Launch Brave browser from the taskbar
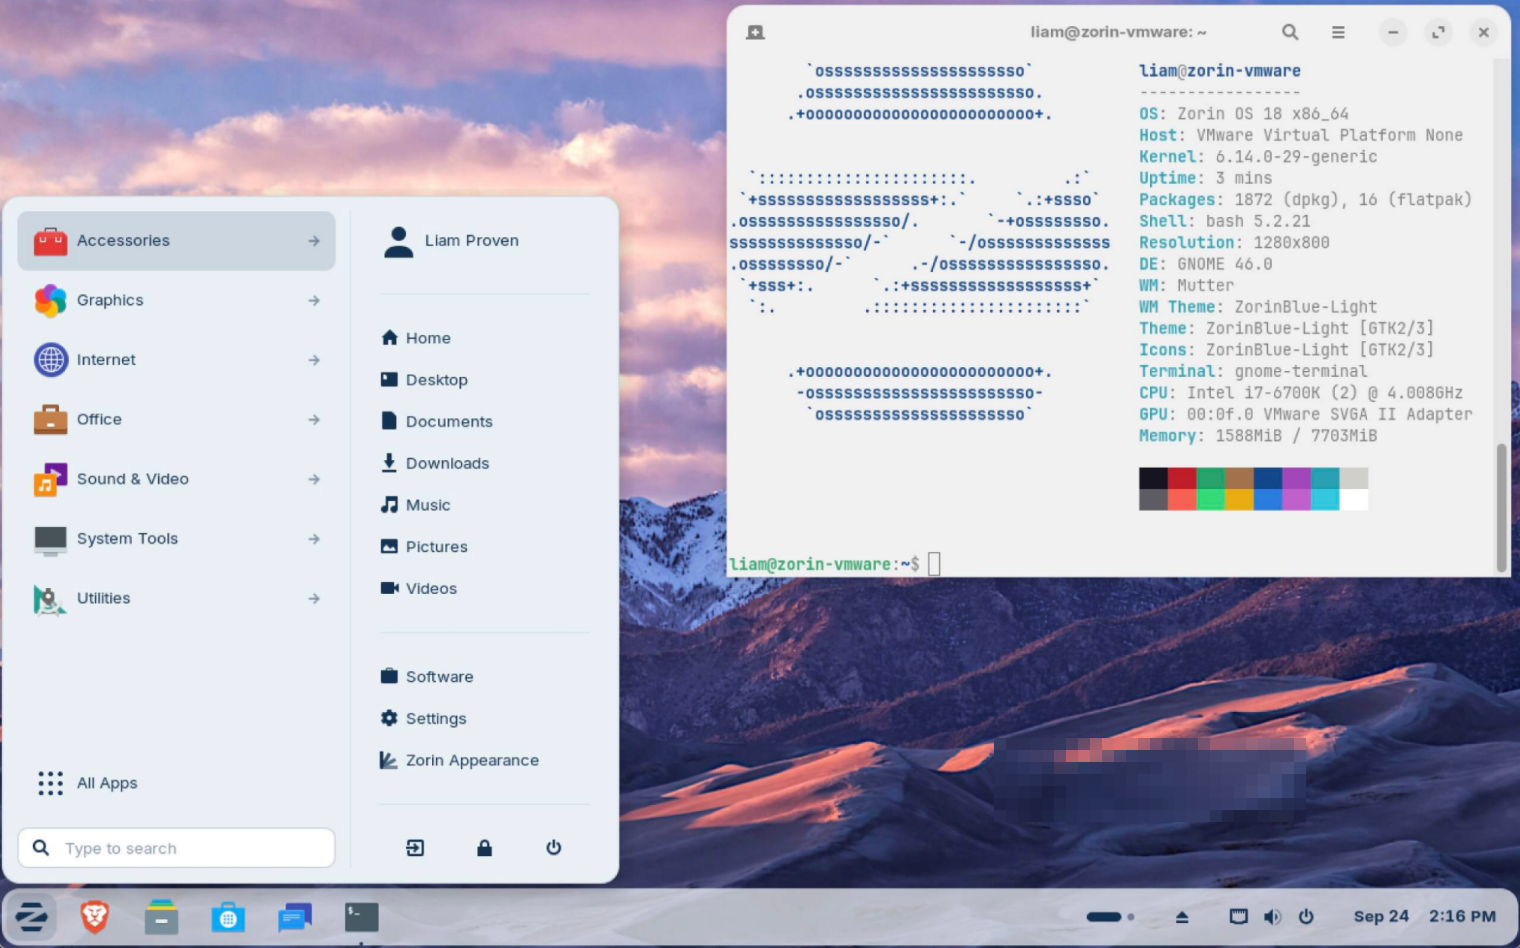The width and height of the screenshot is (1520, 948). [95, 916]
